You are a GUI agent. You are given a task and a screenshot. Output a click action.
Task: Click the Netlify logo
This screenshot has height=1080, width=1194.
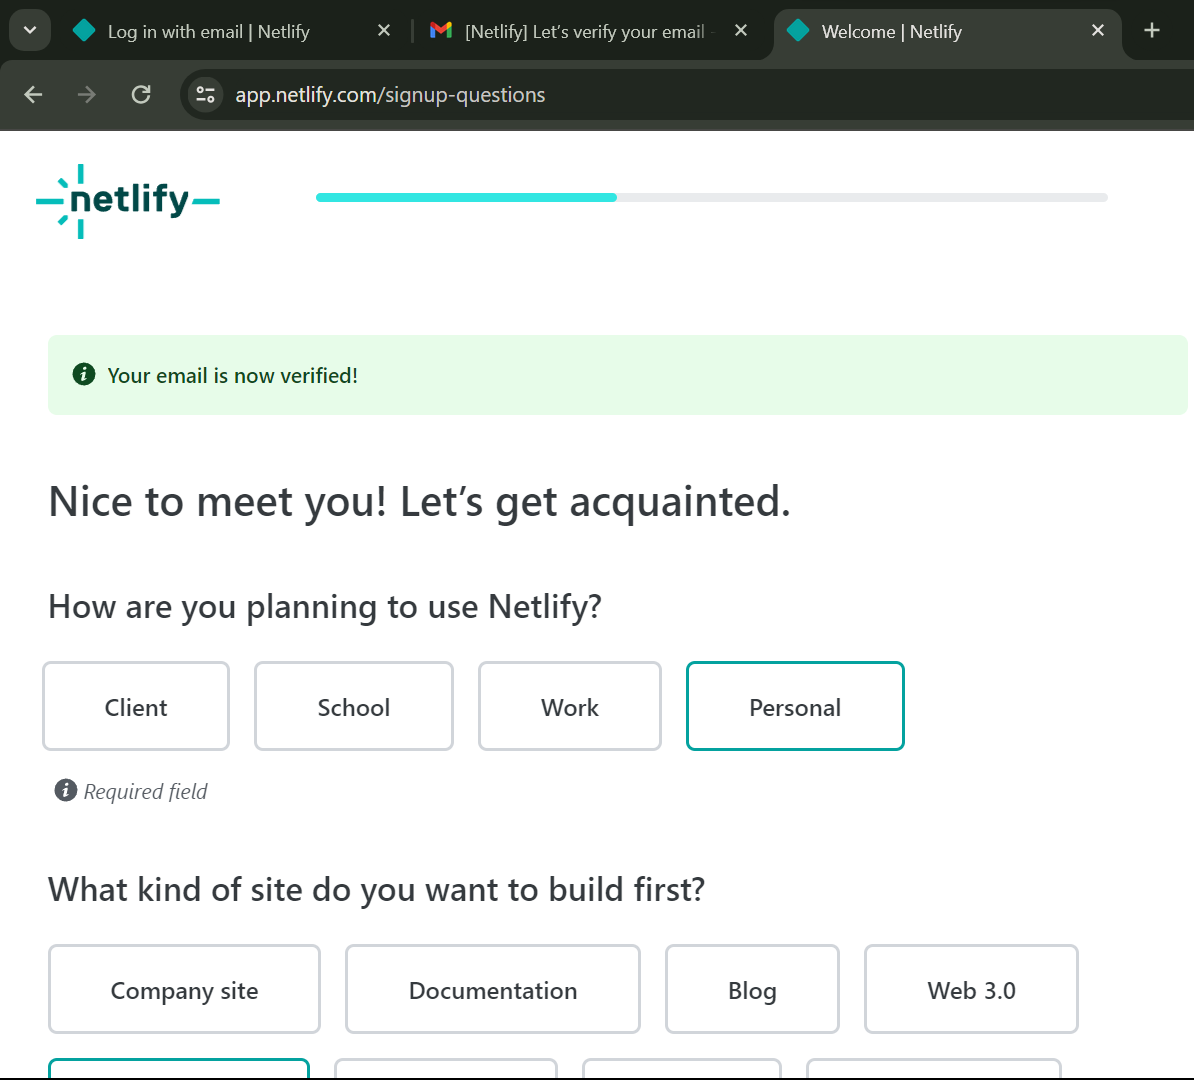pyautogui.click(x=127, y=200)
